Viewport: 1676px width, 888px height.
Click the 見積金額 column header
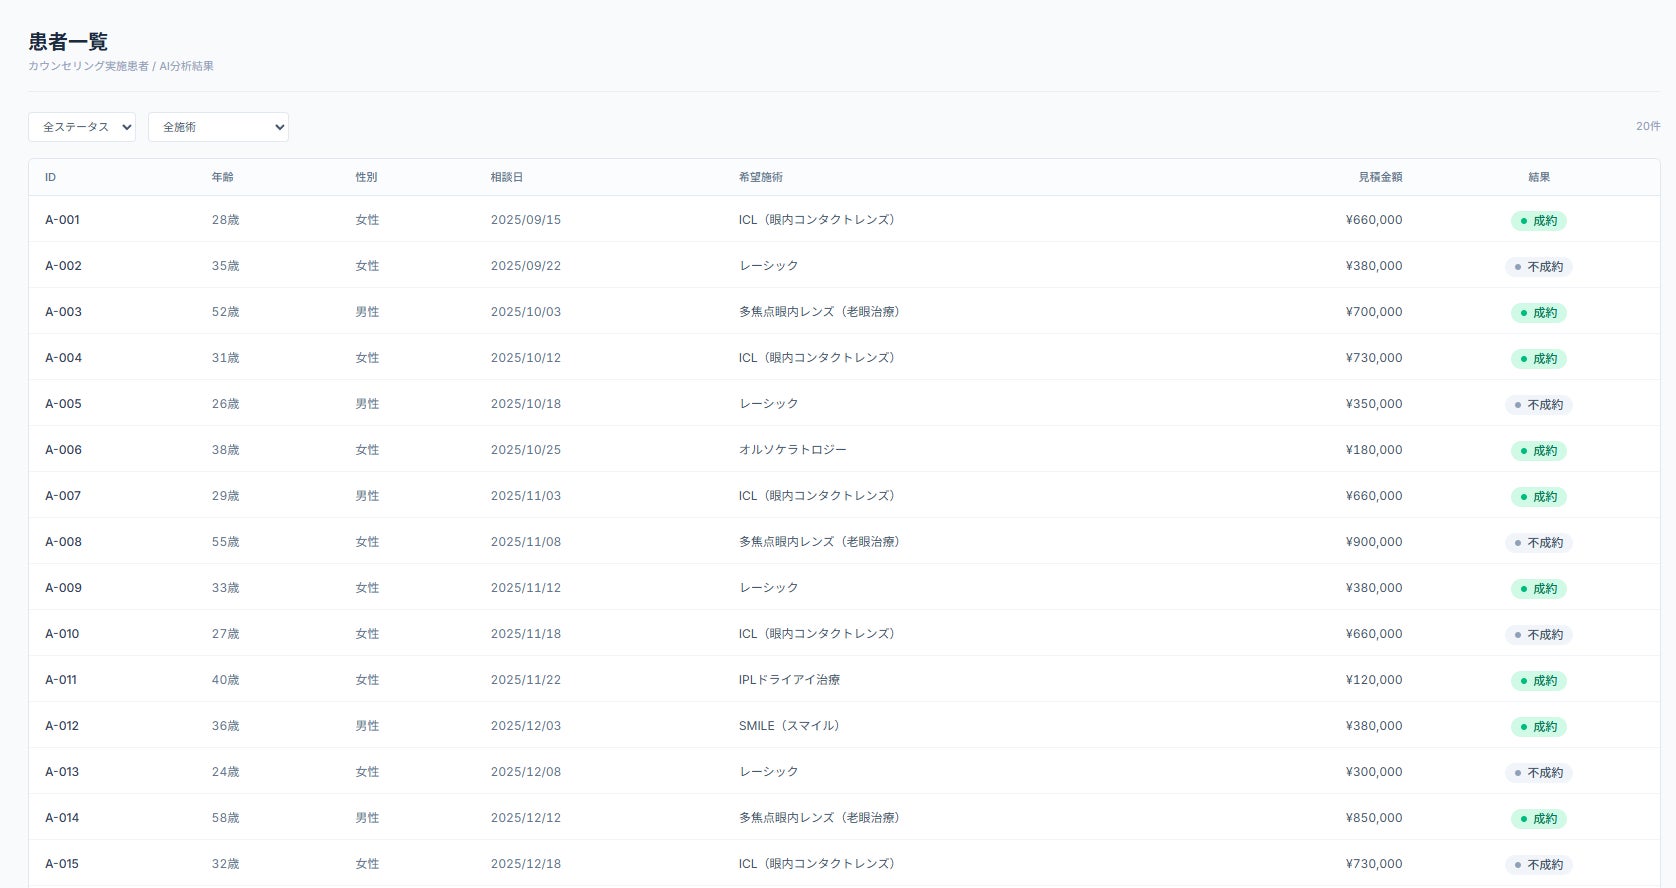coord(1380,177)
